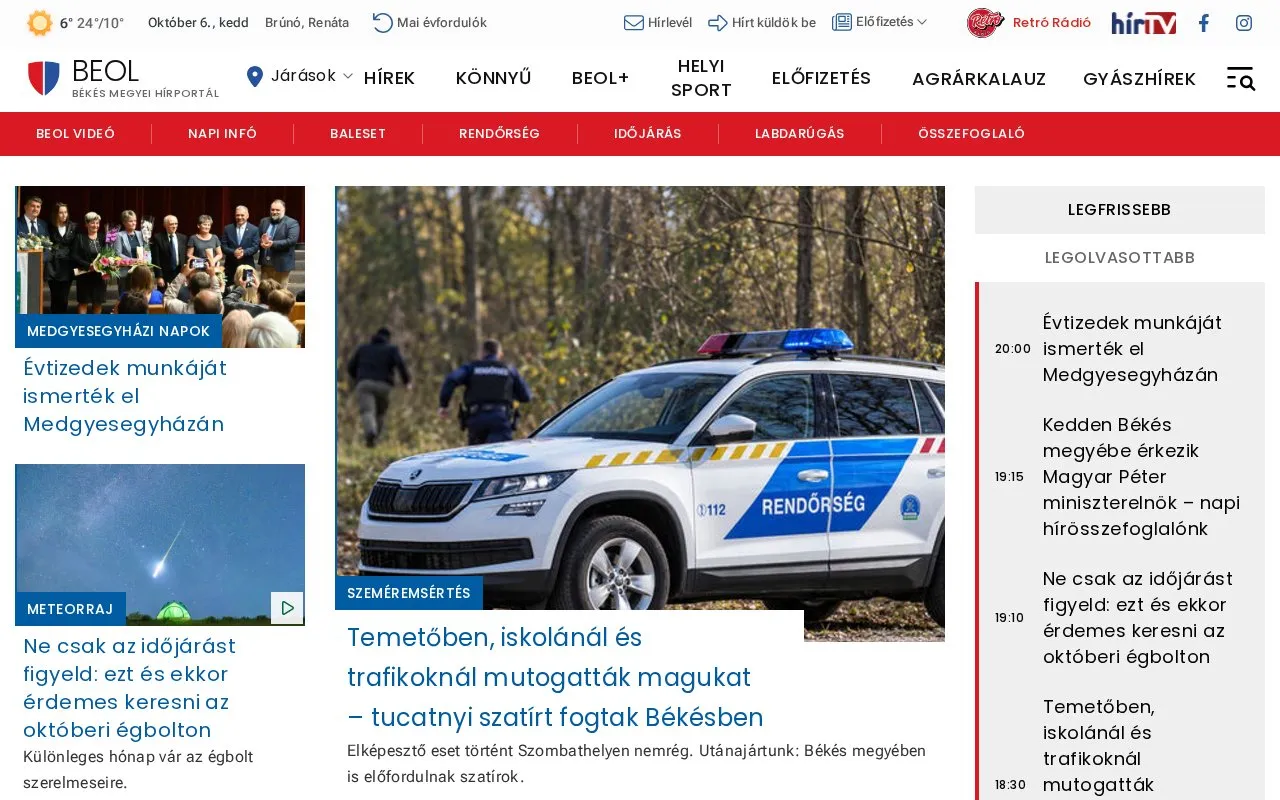Click the Hírt küldök be arrow icon
Screen dimensions: 1280x800
coord(717,22)
